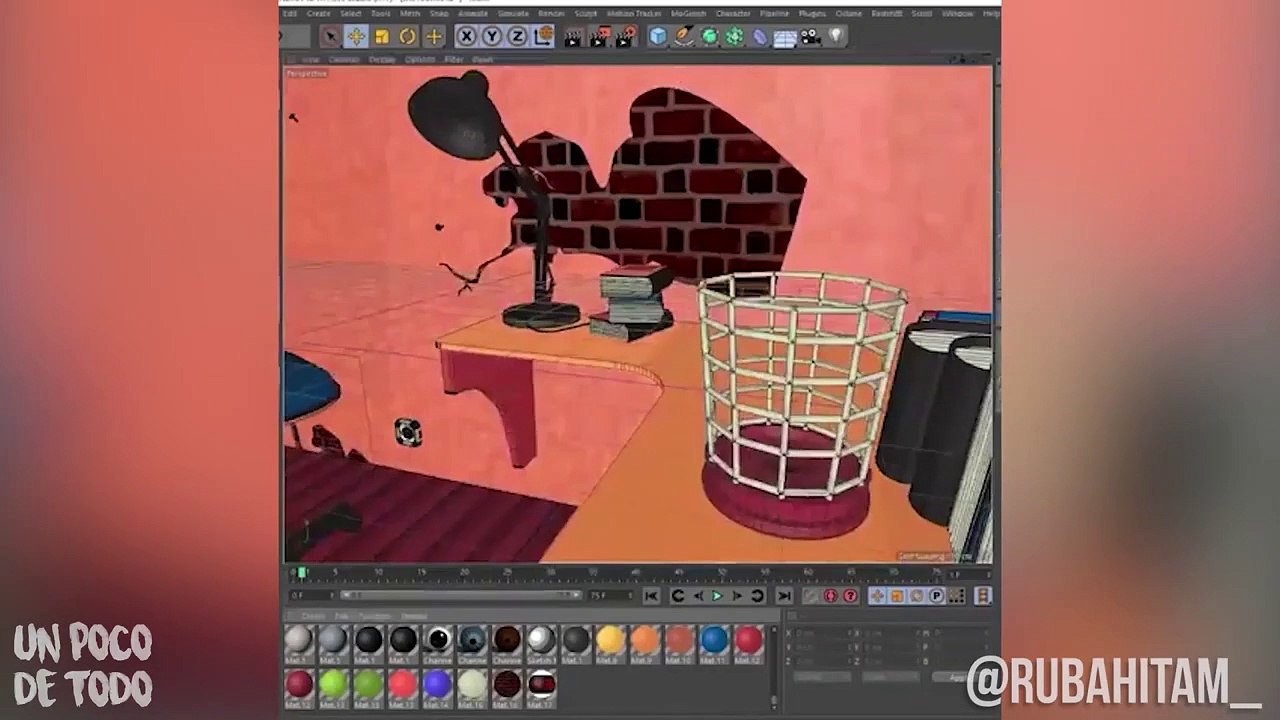The image size is (1280, 720).
Task: Open the spline pen tool icon
Action: coord(684,37)
